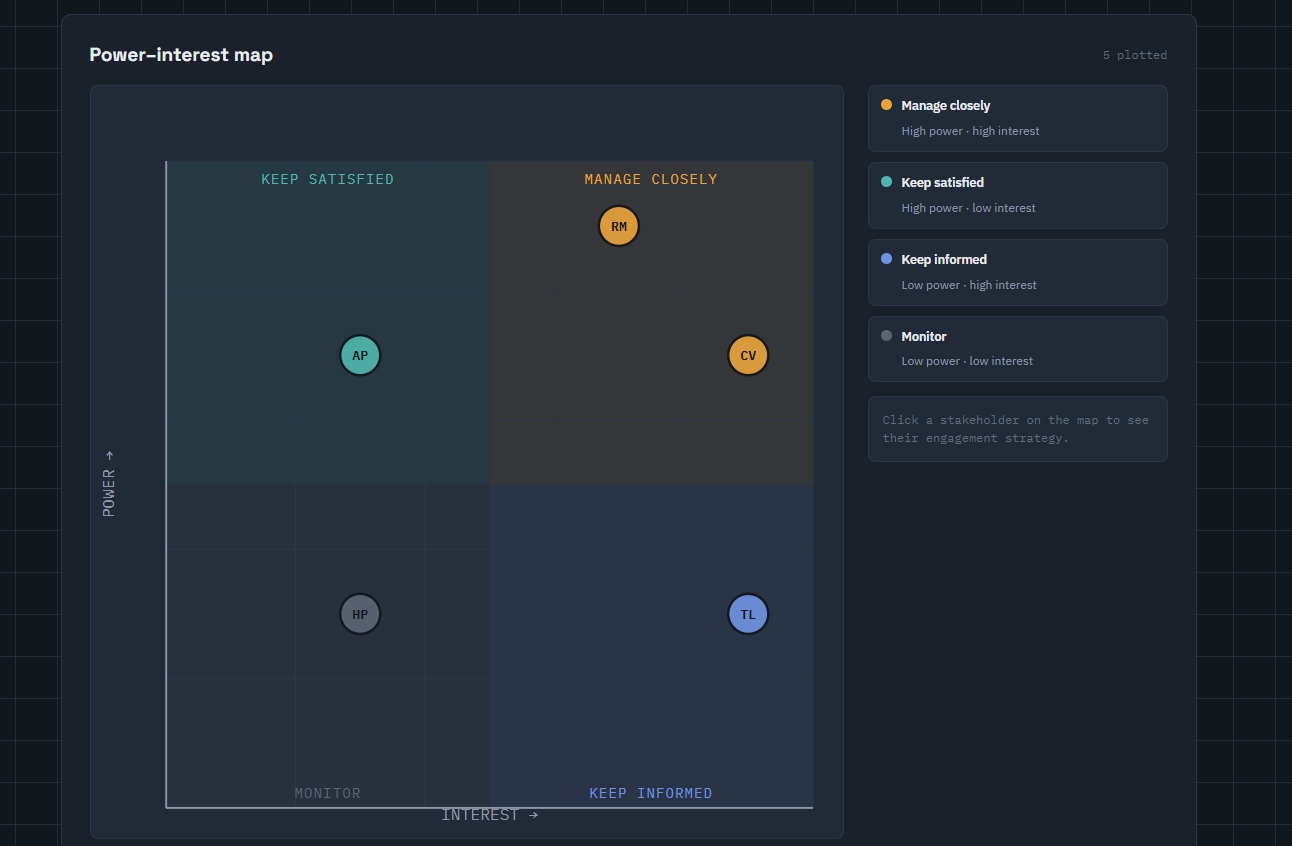Click the 5 plotted counter text
This screenshot has width=1292, height=846.
point(1135,56)
